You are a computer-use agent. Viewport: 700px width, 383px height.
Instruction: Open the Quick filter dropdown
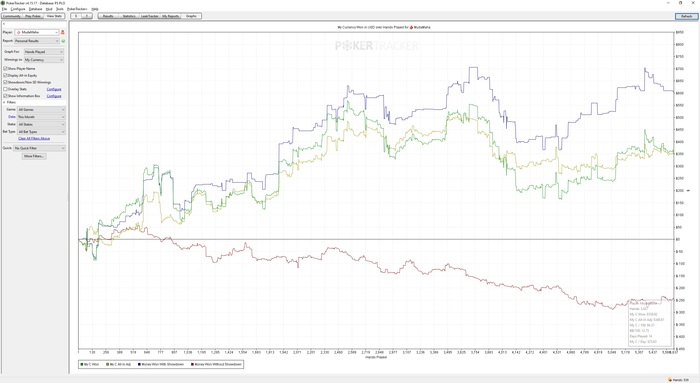tap(39, 148)
